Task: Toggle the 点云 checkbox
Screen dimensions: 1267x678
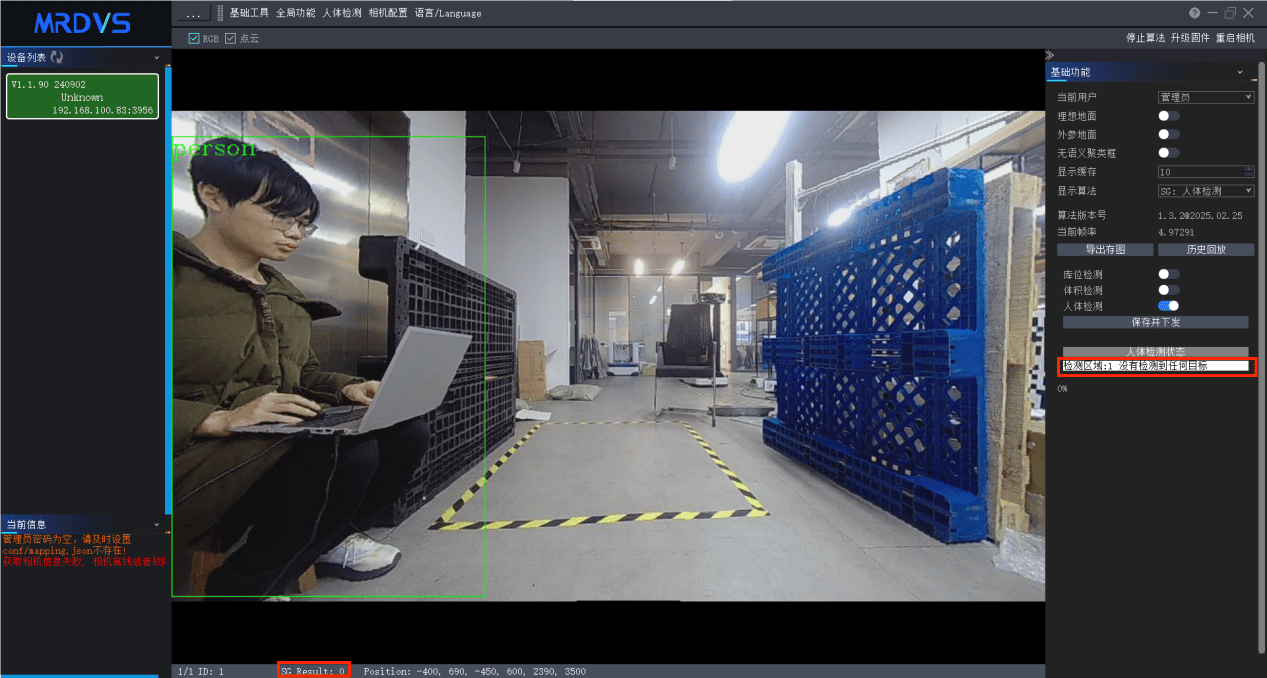Action: point(230,38)
